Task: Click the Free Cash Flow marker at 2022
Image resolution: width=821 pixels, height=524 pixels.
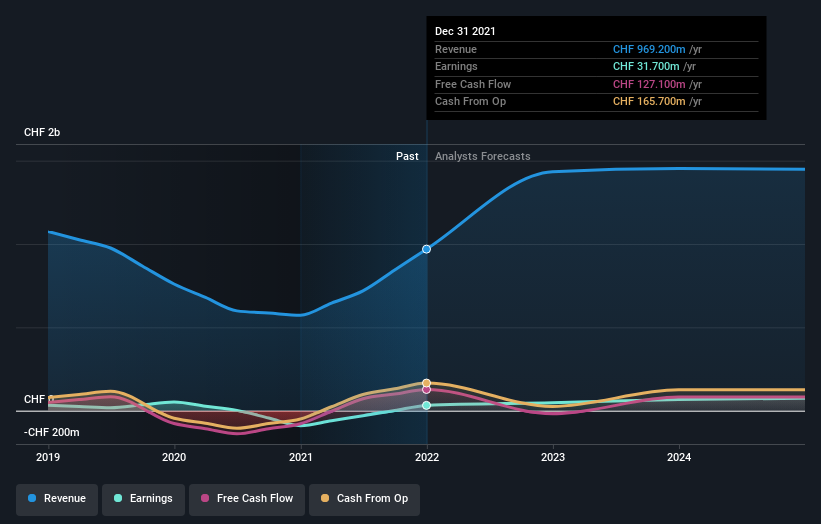Action: (x=427, y=389)
